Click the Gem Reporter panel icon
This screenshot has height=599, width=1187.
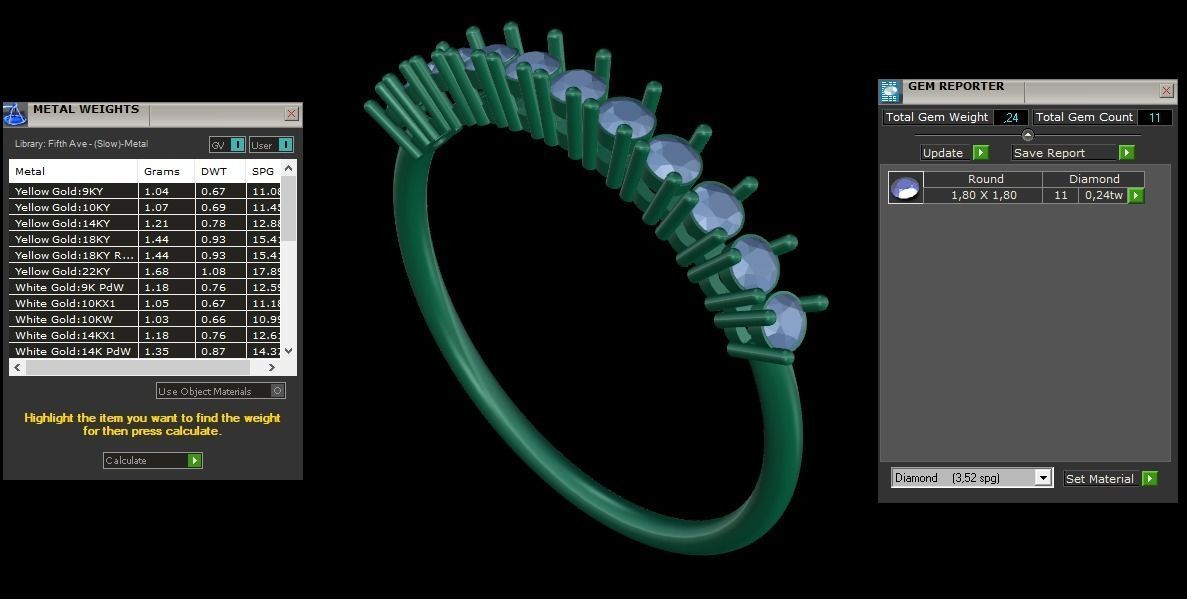click(x=890, y=92)
